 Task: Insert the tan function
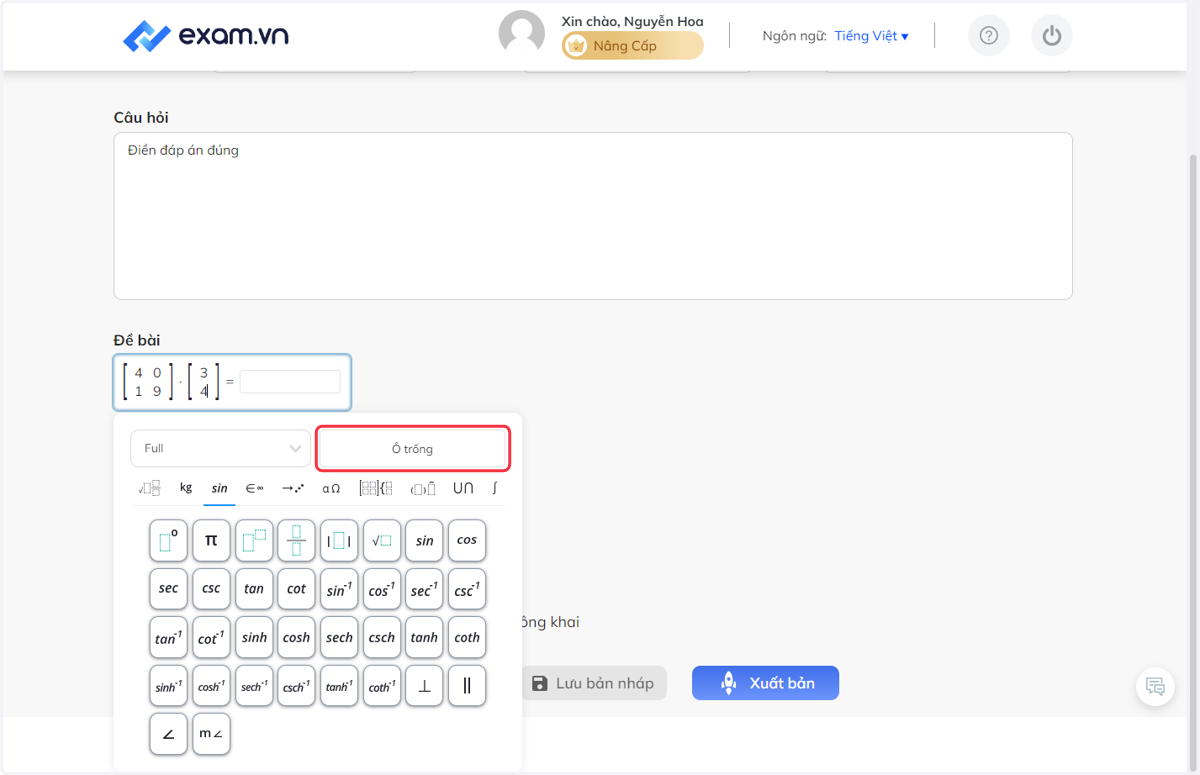pos(254,589)
